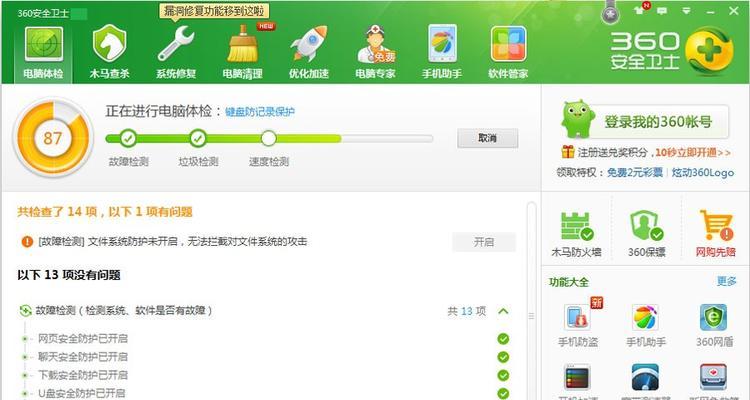750x400 pixels.
Task: Open the 电脑体检 radar icon tab
Action: click(44, 52)
